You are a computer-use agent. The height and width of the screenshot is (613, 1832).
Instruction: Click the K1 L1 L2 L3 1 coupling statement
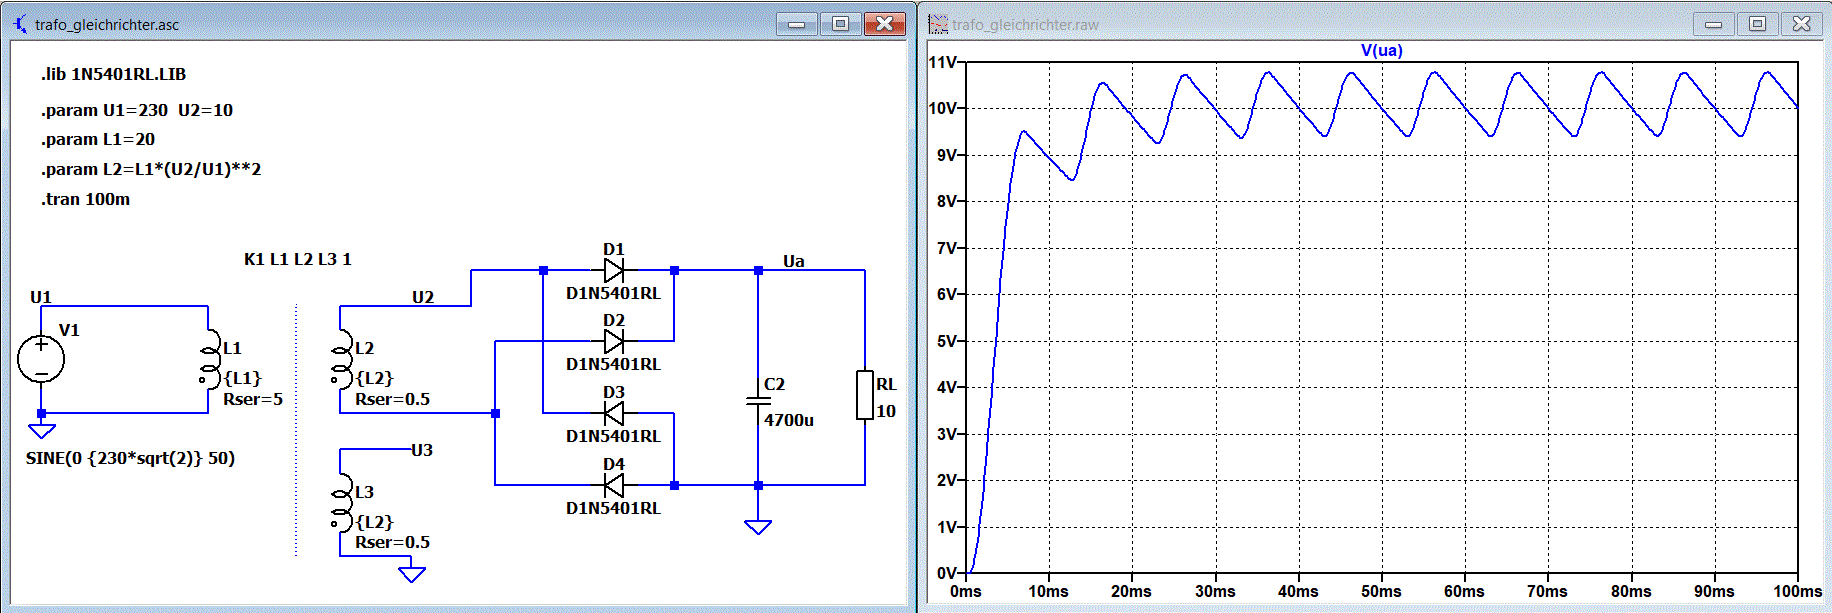pos(298,259)
